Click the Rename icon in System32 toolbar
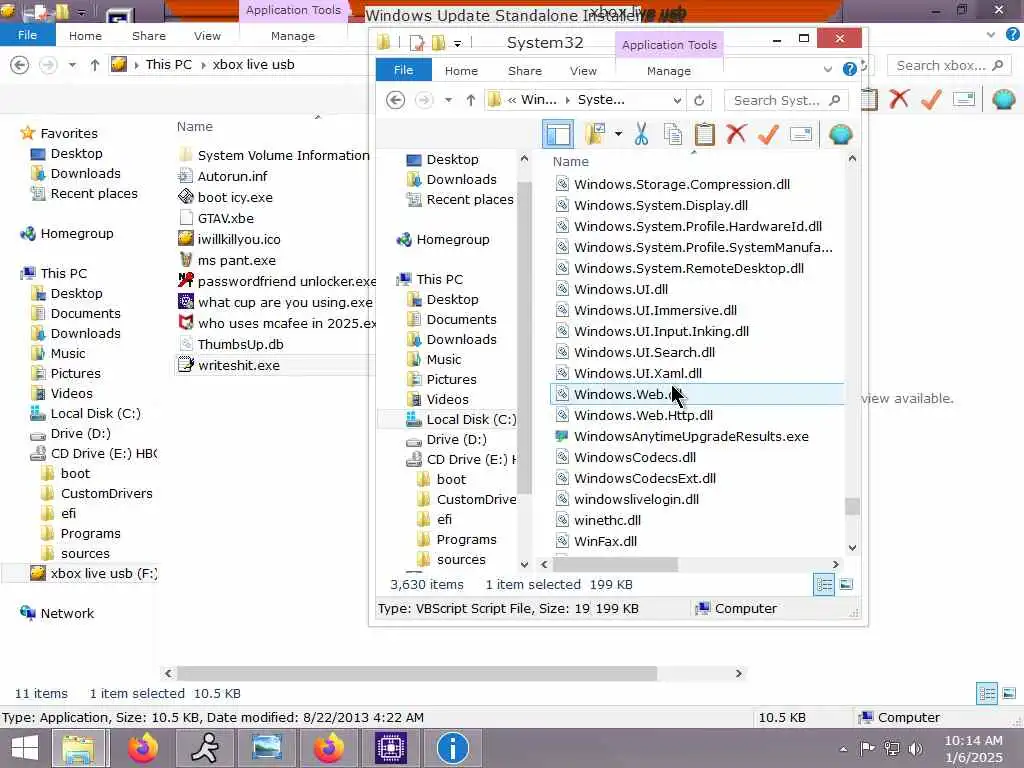 pyautogui.click(x=801, y=135)
